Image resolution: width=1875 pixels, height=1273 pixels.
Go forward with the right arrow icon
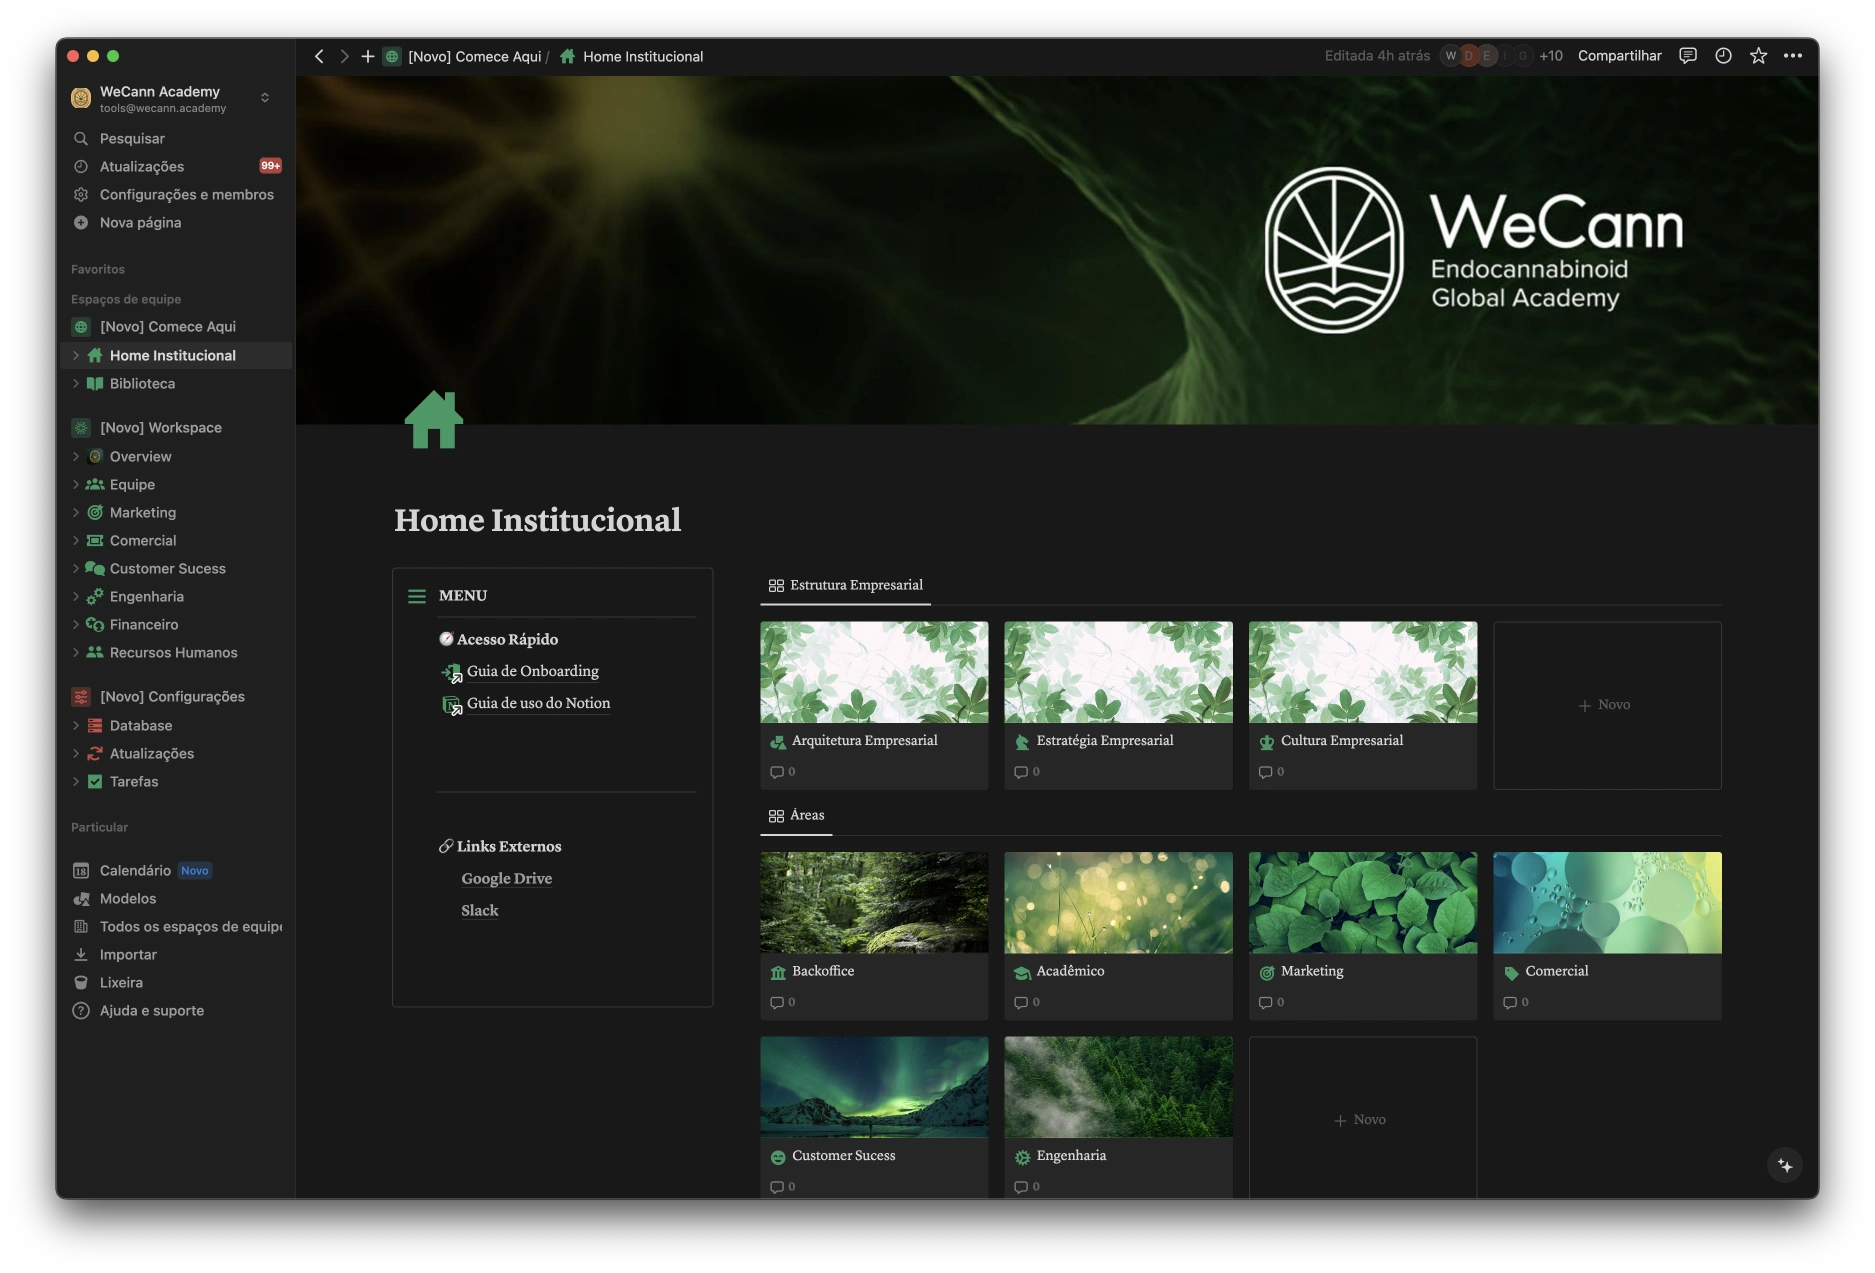coord(344,57)
